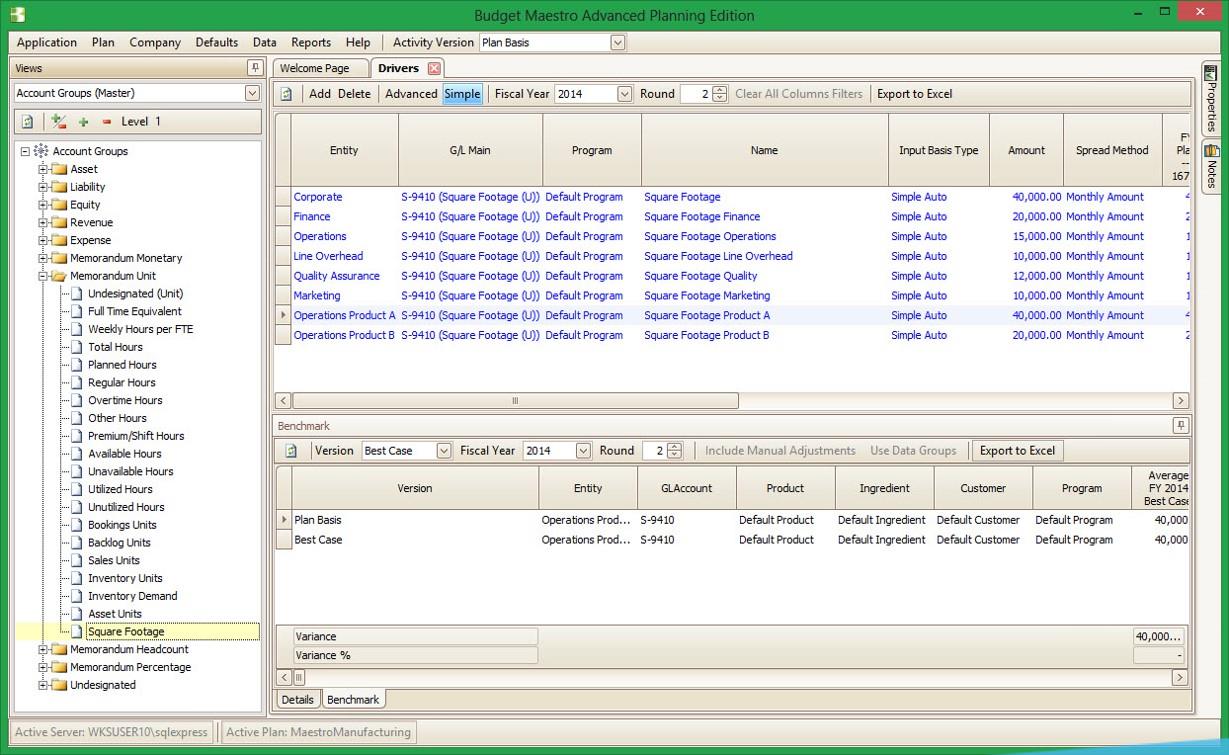
Task: Sort by the Entity column header in Drivers
Action: (x=344, y=150)
